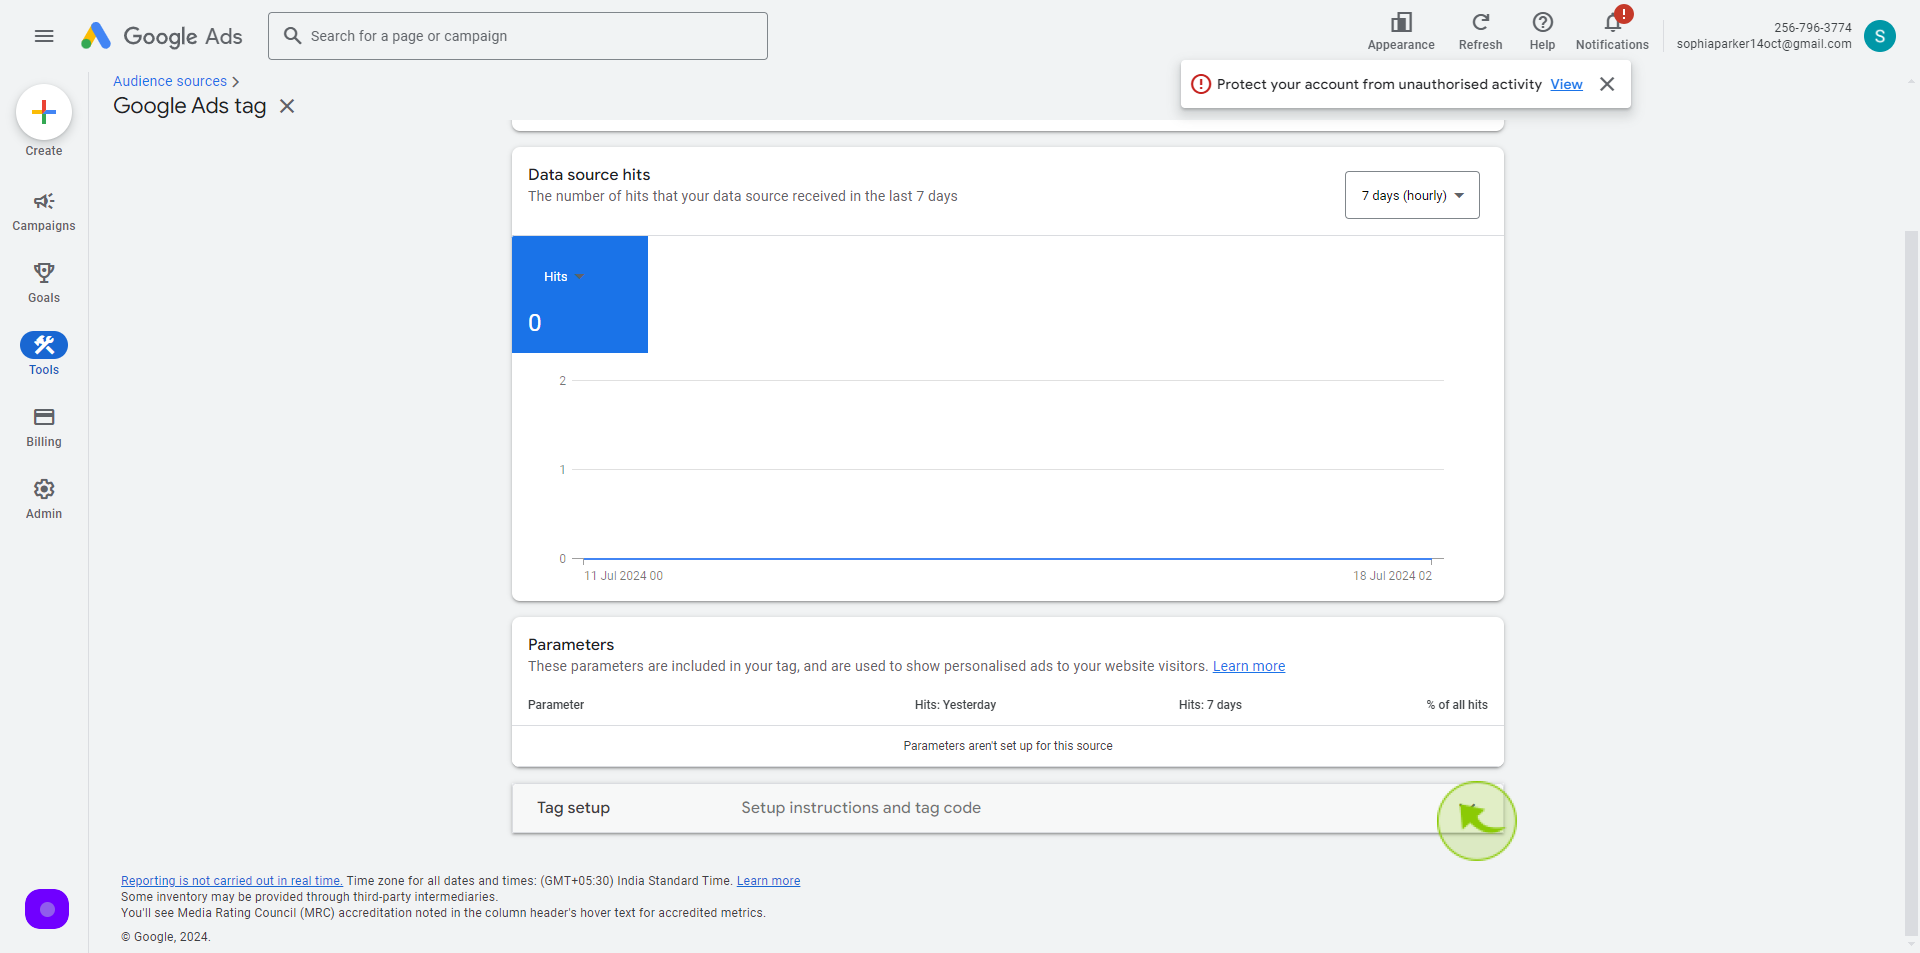Open the Admin gear section
This screenshot has height=953, width=1920.
coord(44,499)
